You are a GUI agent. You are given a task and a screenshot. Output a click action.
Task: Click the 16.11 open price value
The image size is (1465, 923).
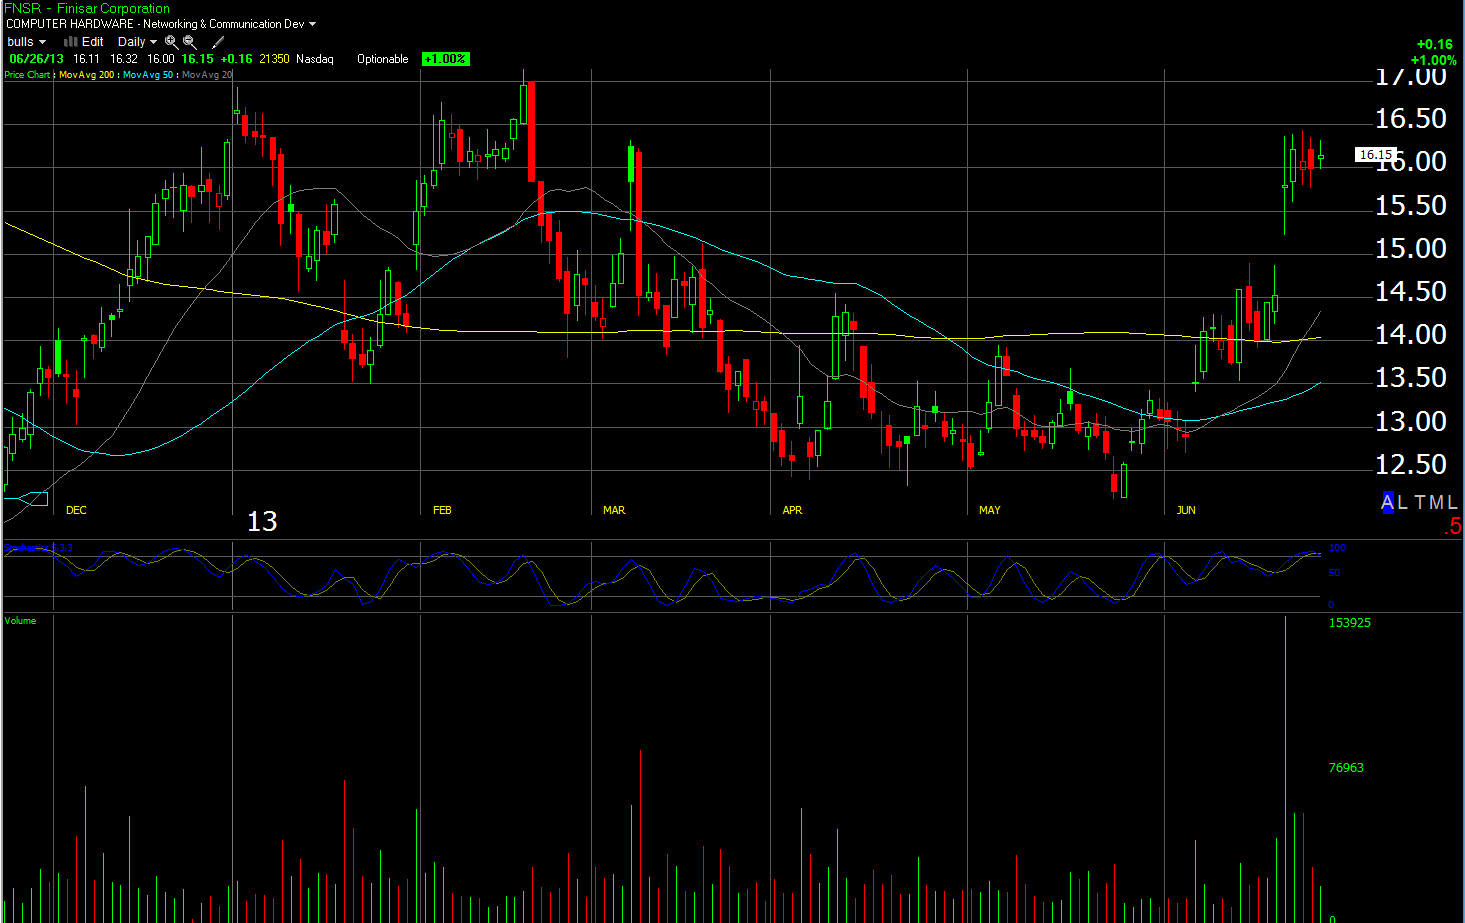click(86, 59)
